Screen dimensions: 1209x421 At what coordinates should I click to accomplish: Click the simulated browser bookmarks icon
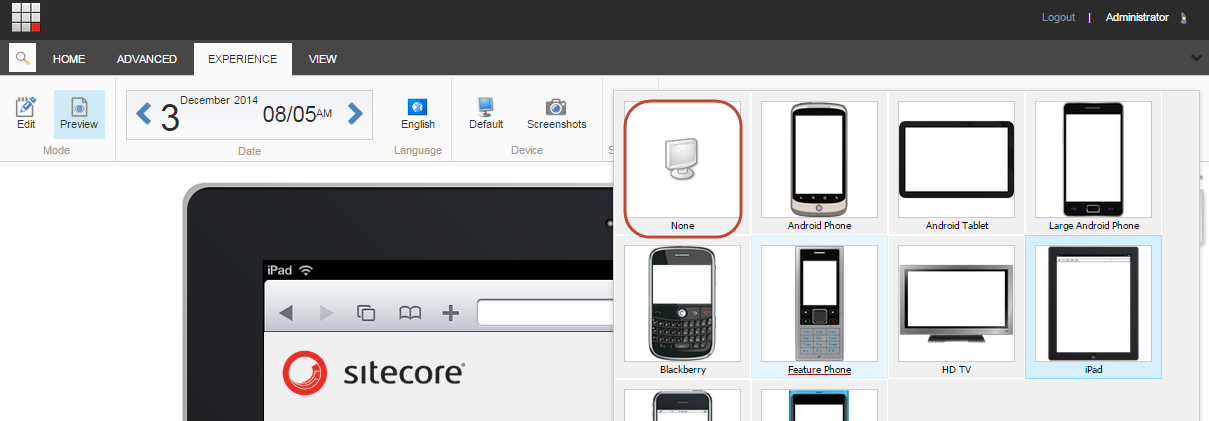click(410, 313)
